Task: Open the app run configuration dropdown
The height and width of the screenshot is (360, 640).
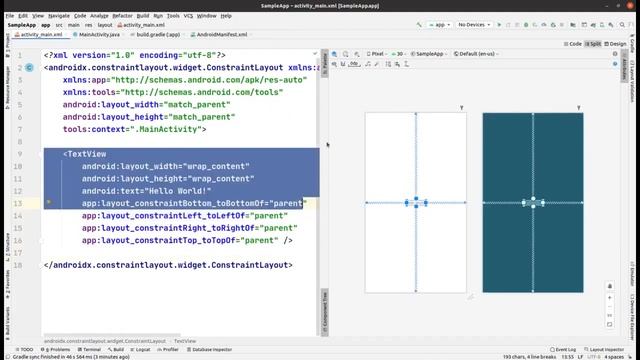Action: click(x=439, y=25)
